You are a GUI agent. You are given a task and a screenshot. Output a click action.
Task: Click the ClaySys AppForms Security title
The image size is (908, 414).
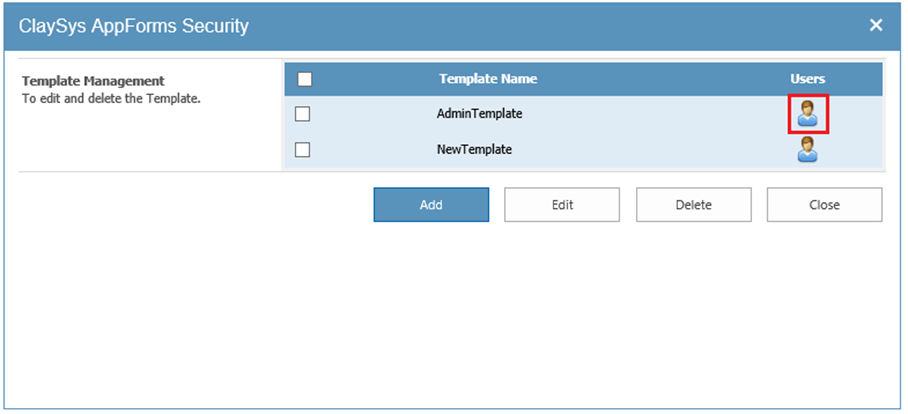tap(134, 26)
